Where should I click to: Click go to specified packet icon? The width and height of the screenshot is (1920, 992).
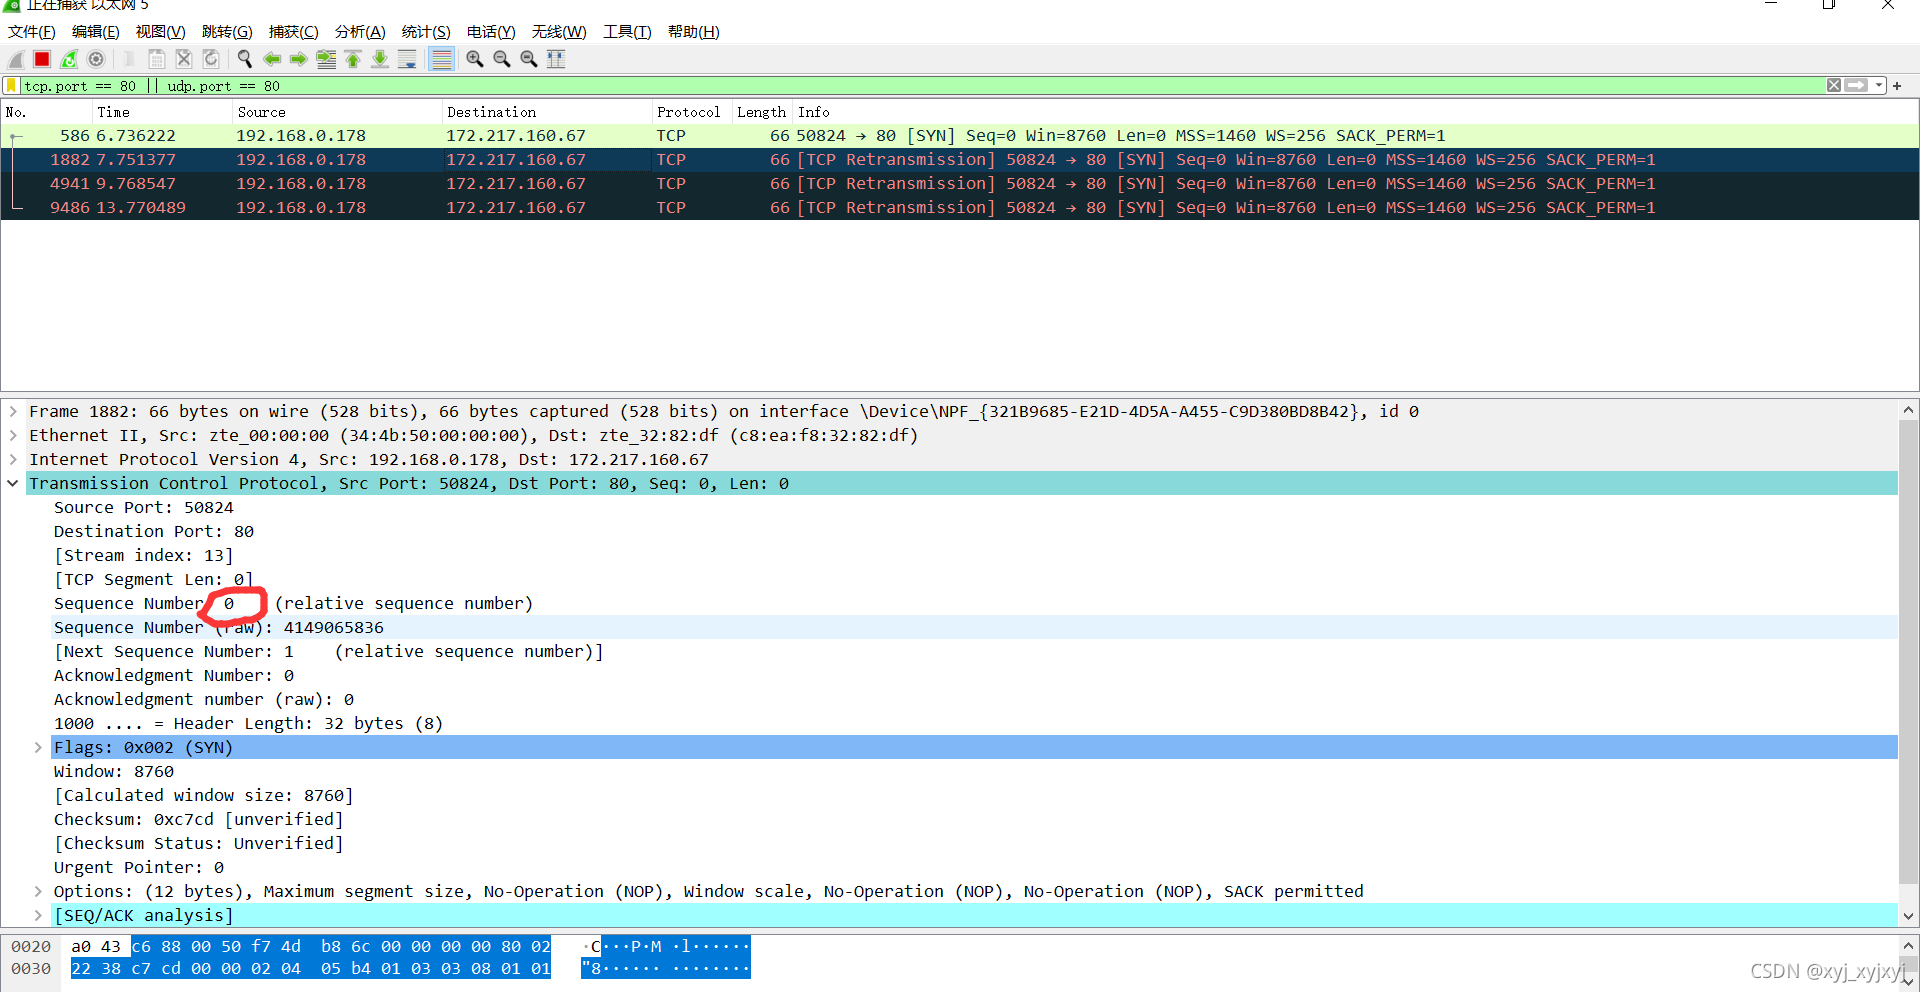(x=326, y=59)
